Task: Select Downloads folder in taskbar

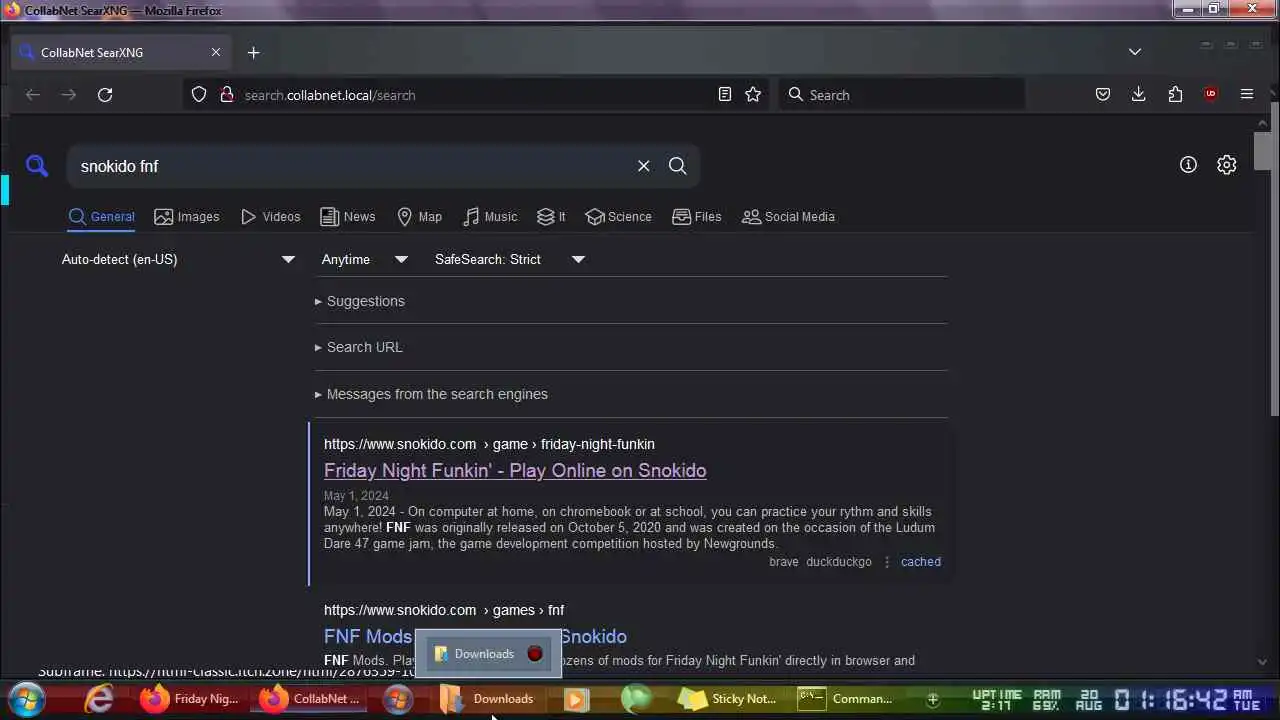Action: coord(489,699)
